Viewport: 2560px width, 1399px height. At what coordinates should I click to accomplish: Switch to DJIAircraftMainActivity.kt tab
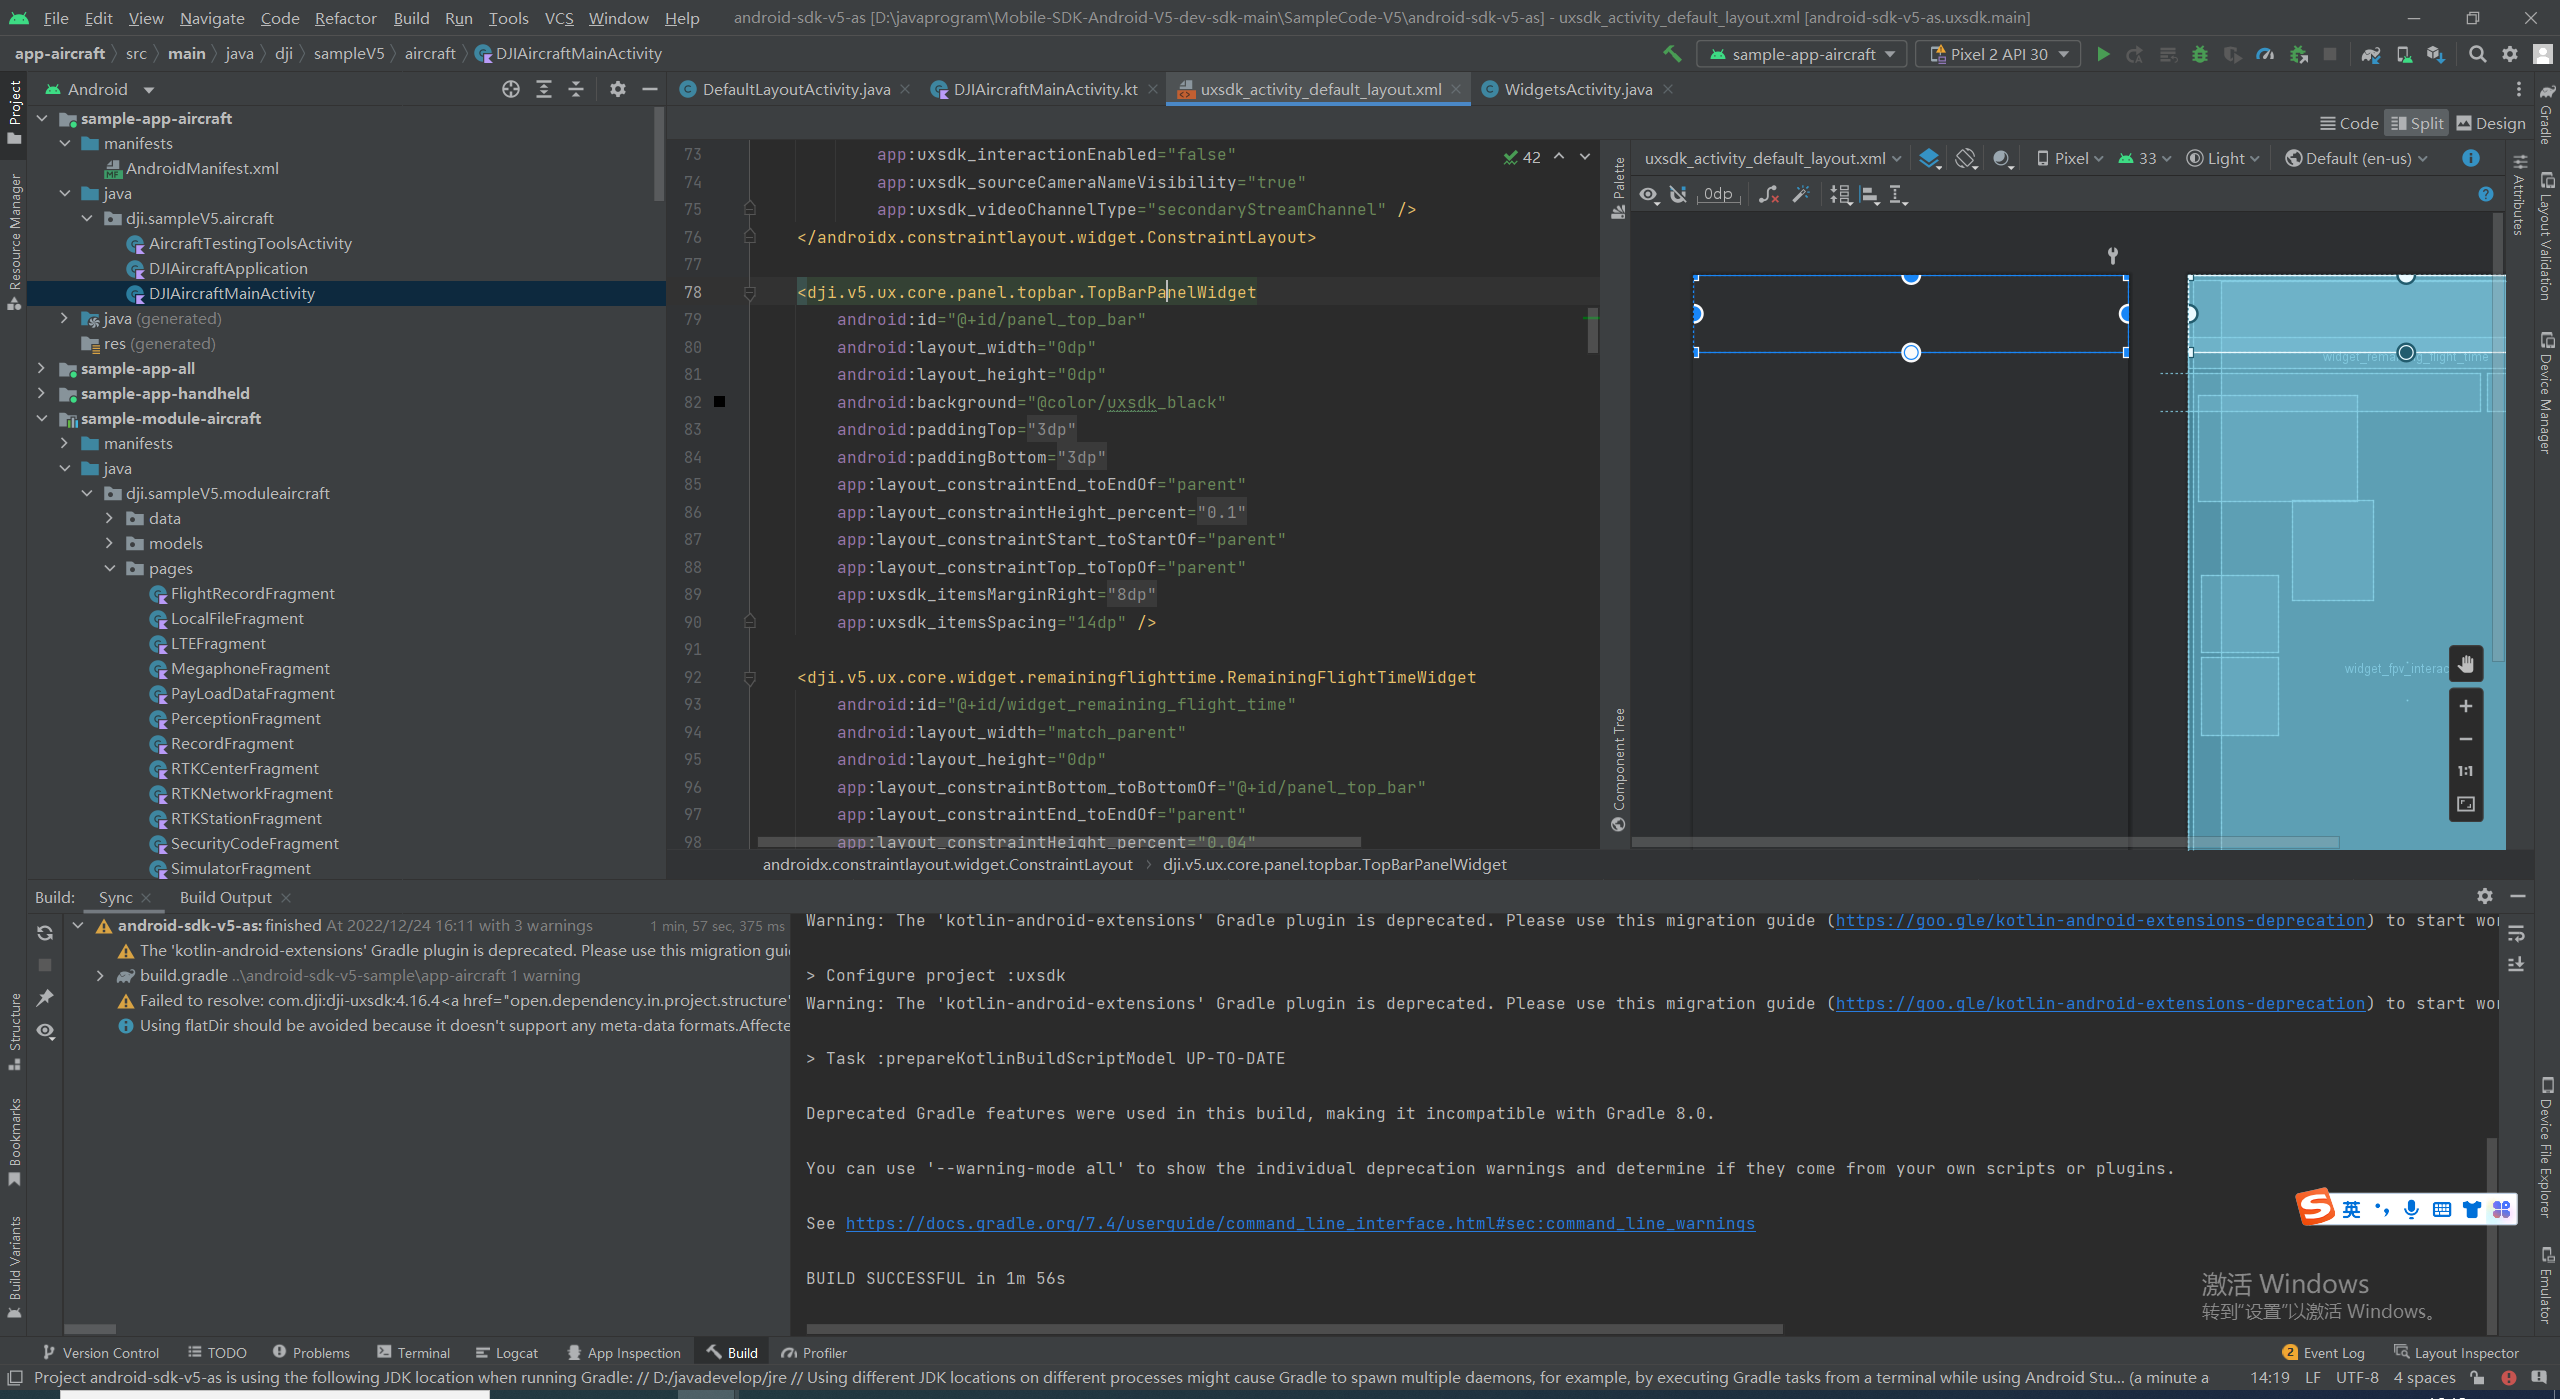point(1044,89)
